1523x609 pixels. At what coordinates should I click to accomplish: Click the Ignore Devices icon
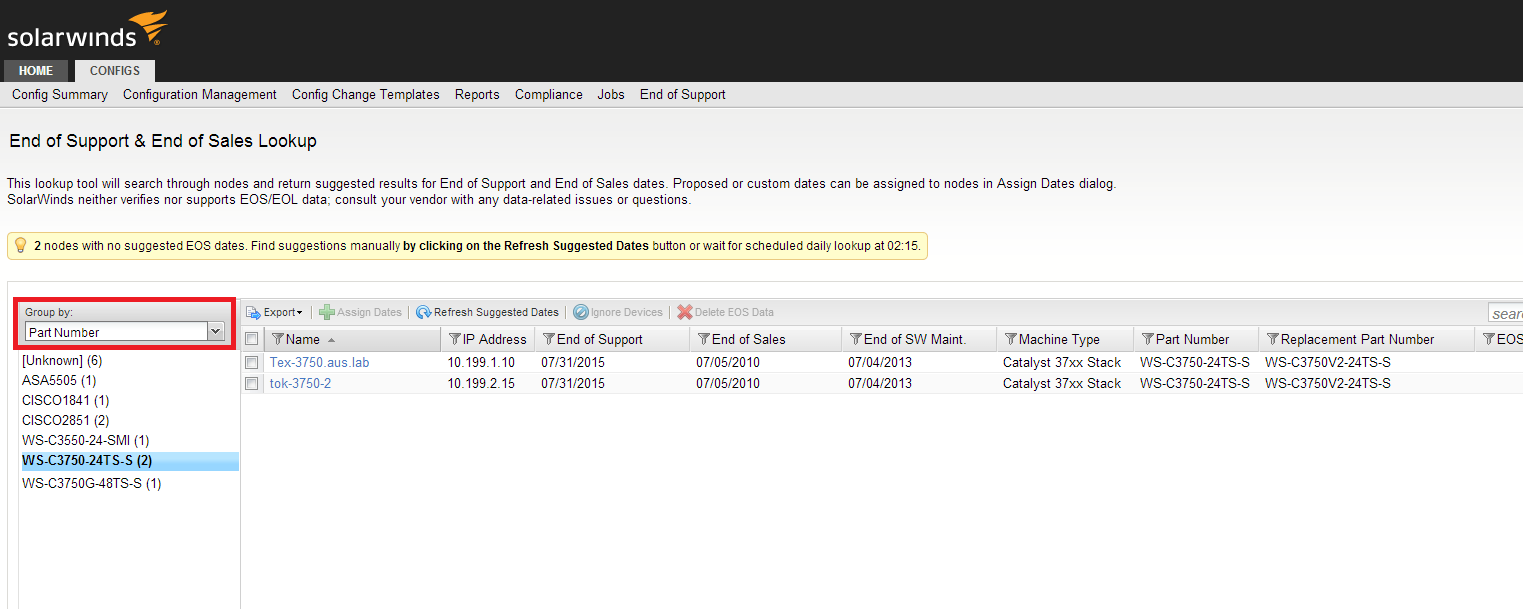pyautogui.click(x=581, y=312)
